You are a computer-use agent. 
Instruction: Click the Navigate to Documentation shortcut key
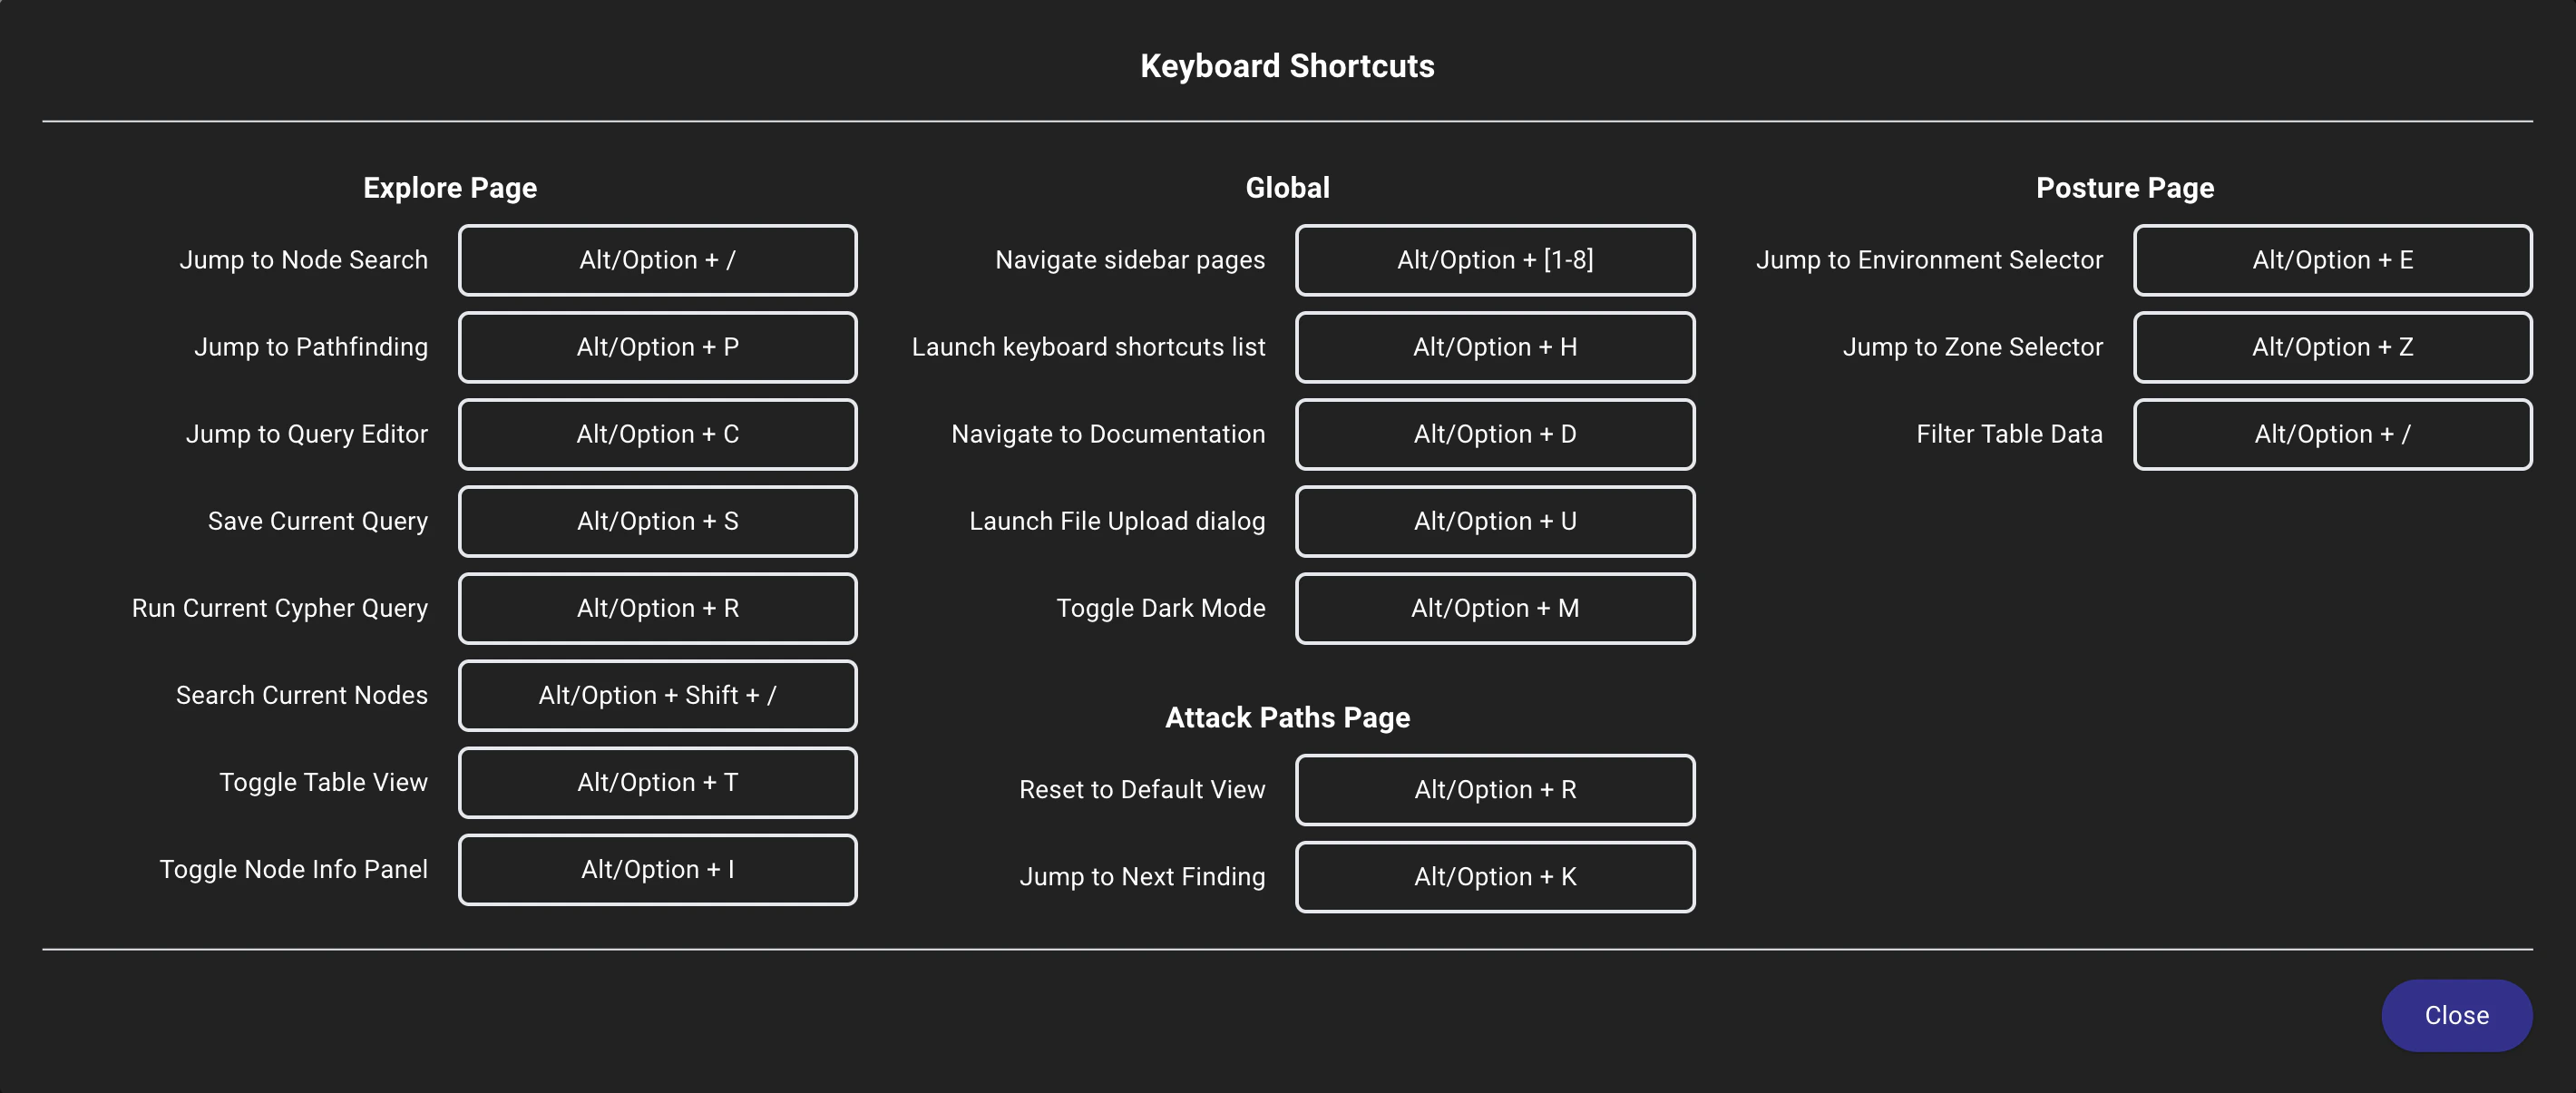click(1494, 434)
